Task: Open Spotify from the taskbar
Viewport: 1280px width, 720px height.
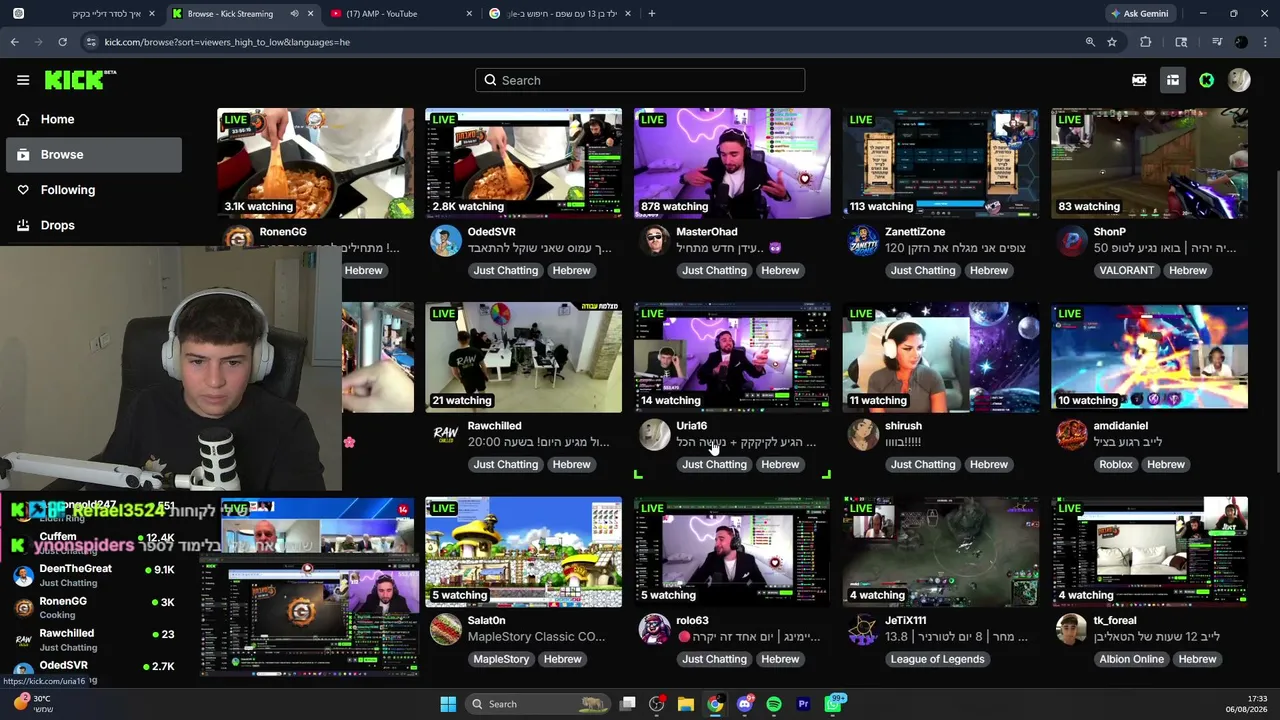Action: (774, 704)
